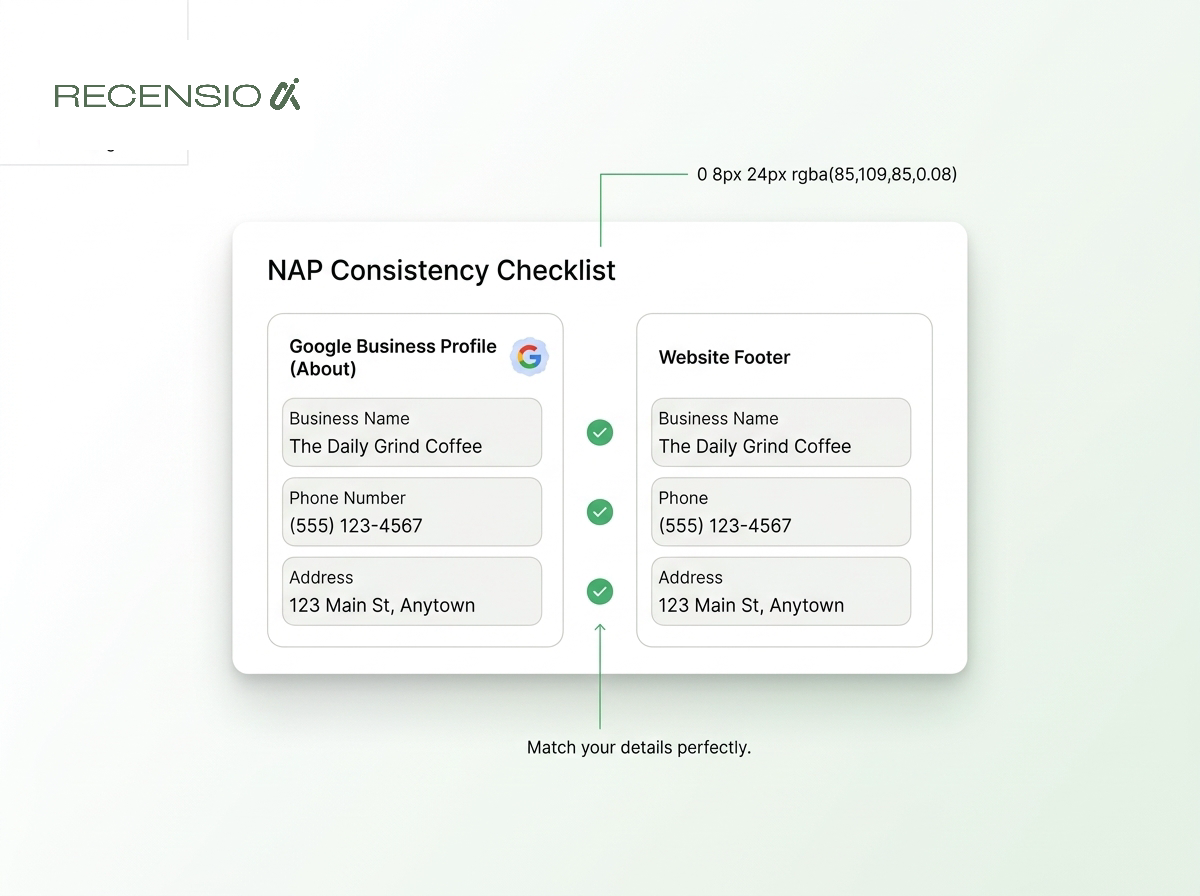The width and height of the screenshot is (1200, 896).
Task: Click the Recensio AI logo
Action: click(x=177, y=95)
